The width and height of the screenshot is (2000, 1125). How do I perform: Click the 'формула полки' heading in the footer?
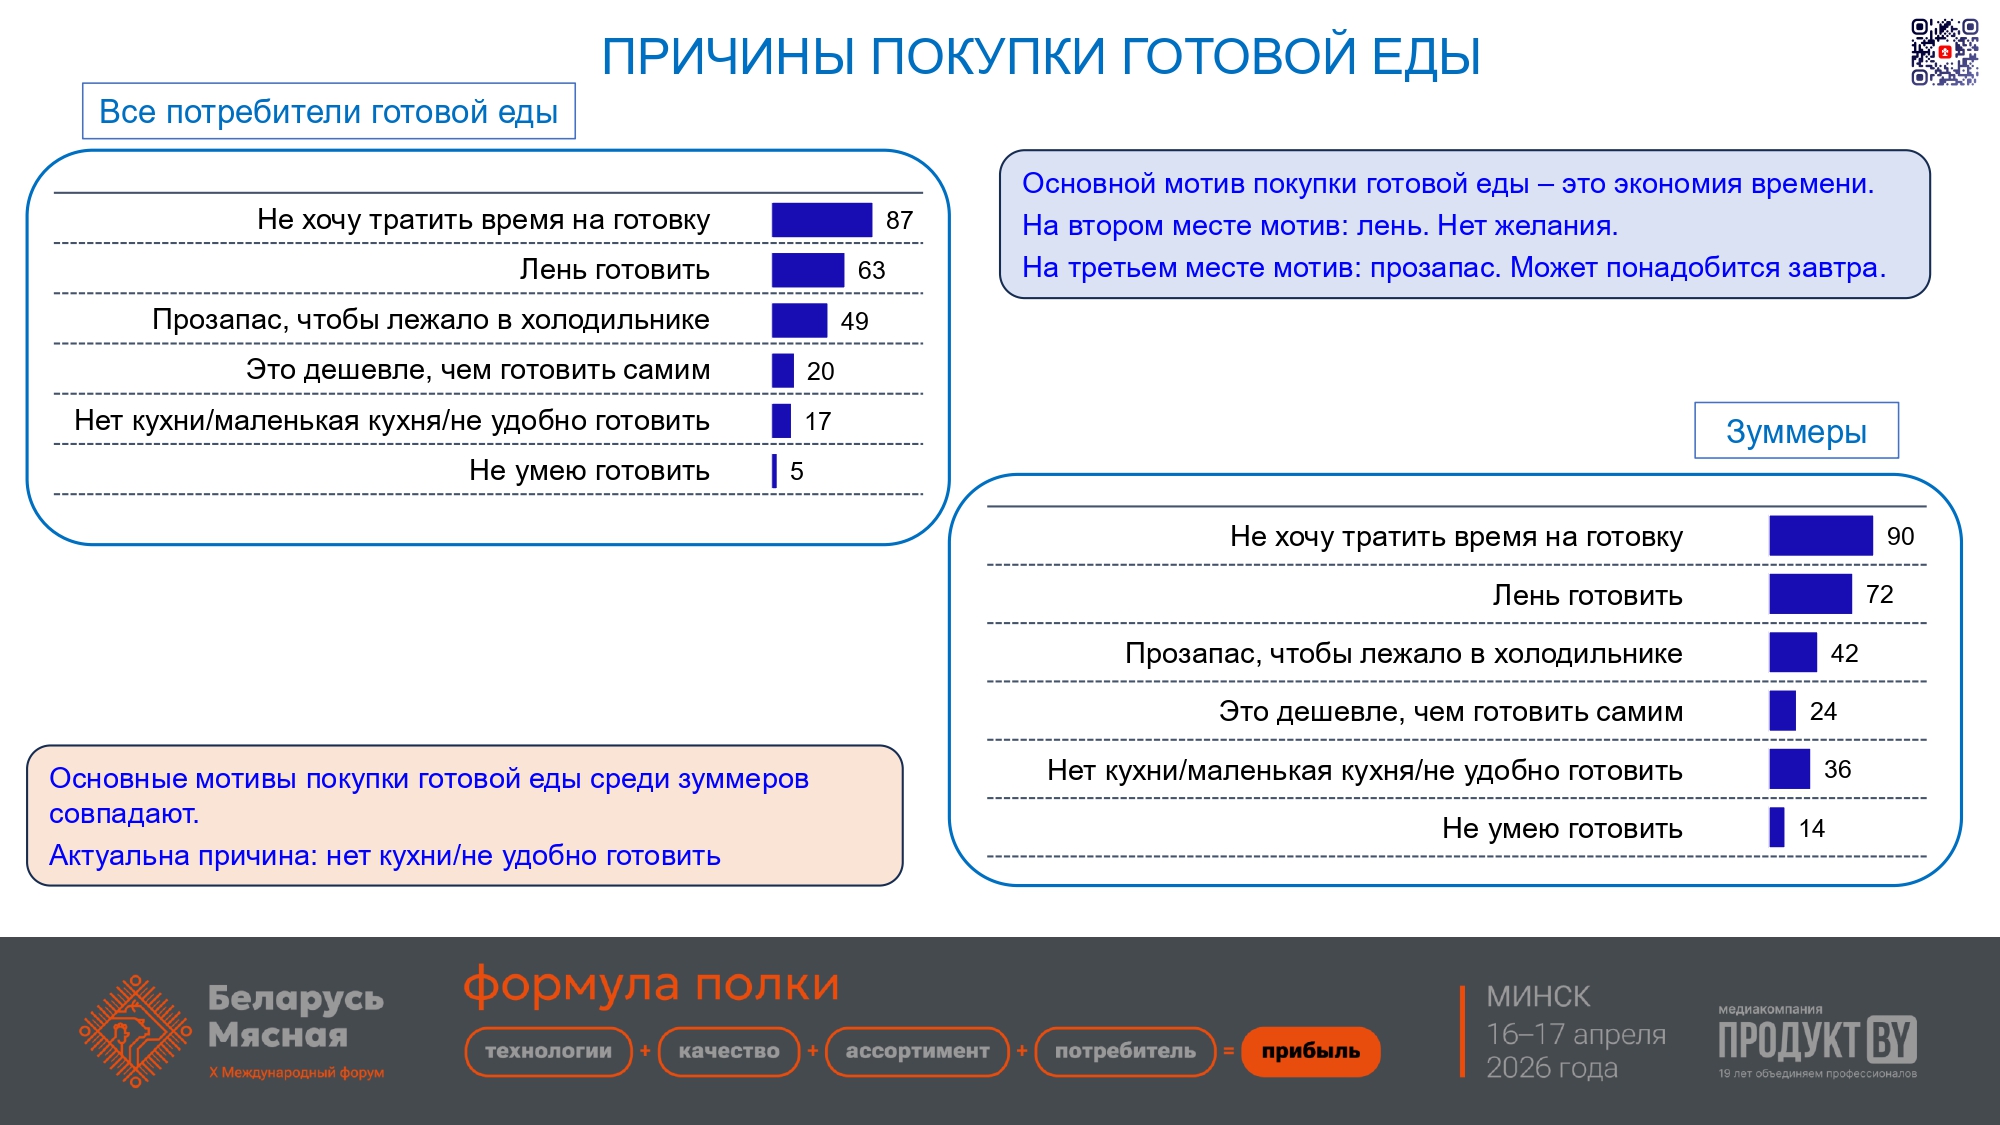point(651,985)
